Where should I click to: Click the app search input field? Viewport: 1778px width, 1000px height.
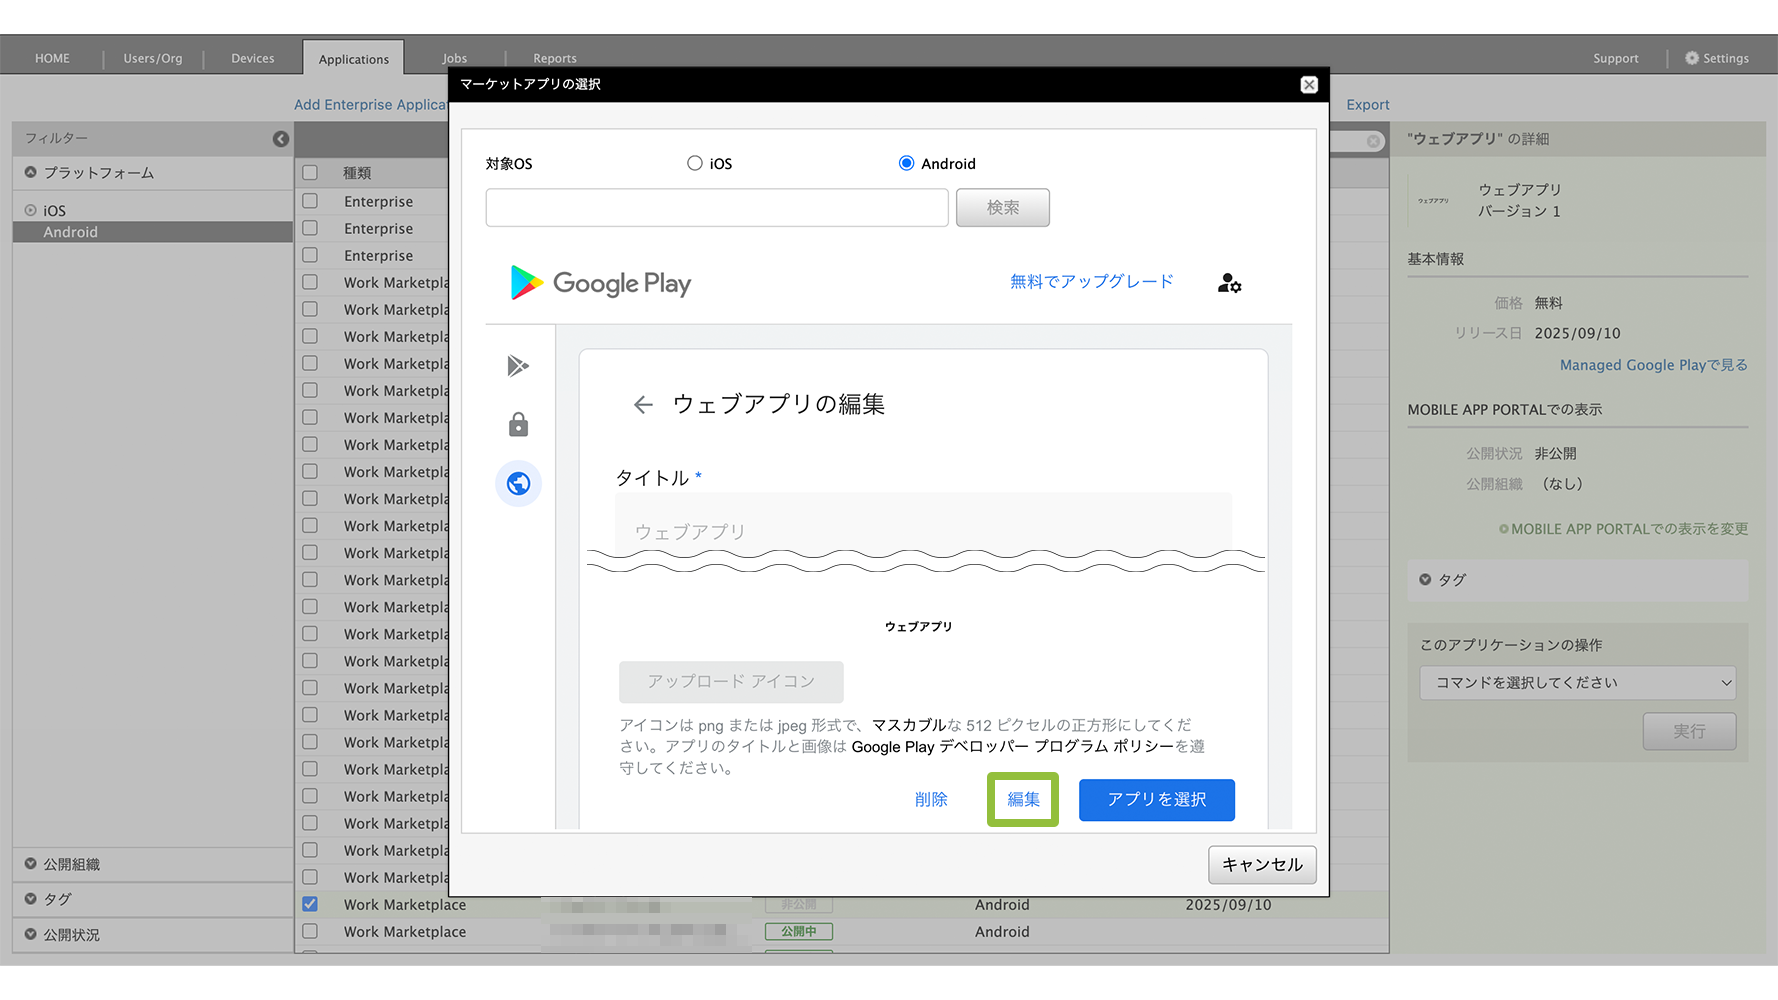(x=716, y=208)
